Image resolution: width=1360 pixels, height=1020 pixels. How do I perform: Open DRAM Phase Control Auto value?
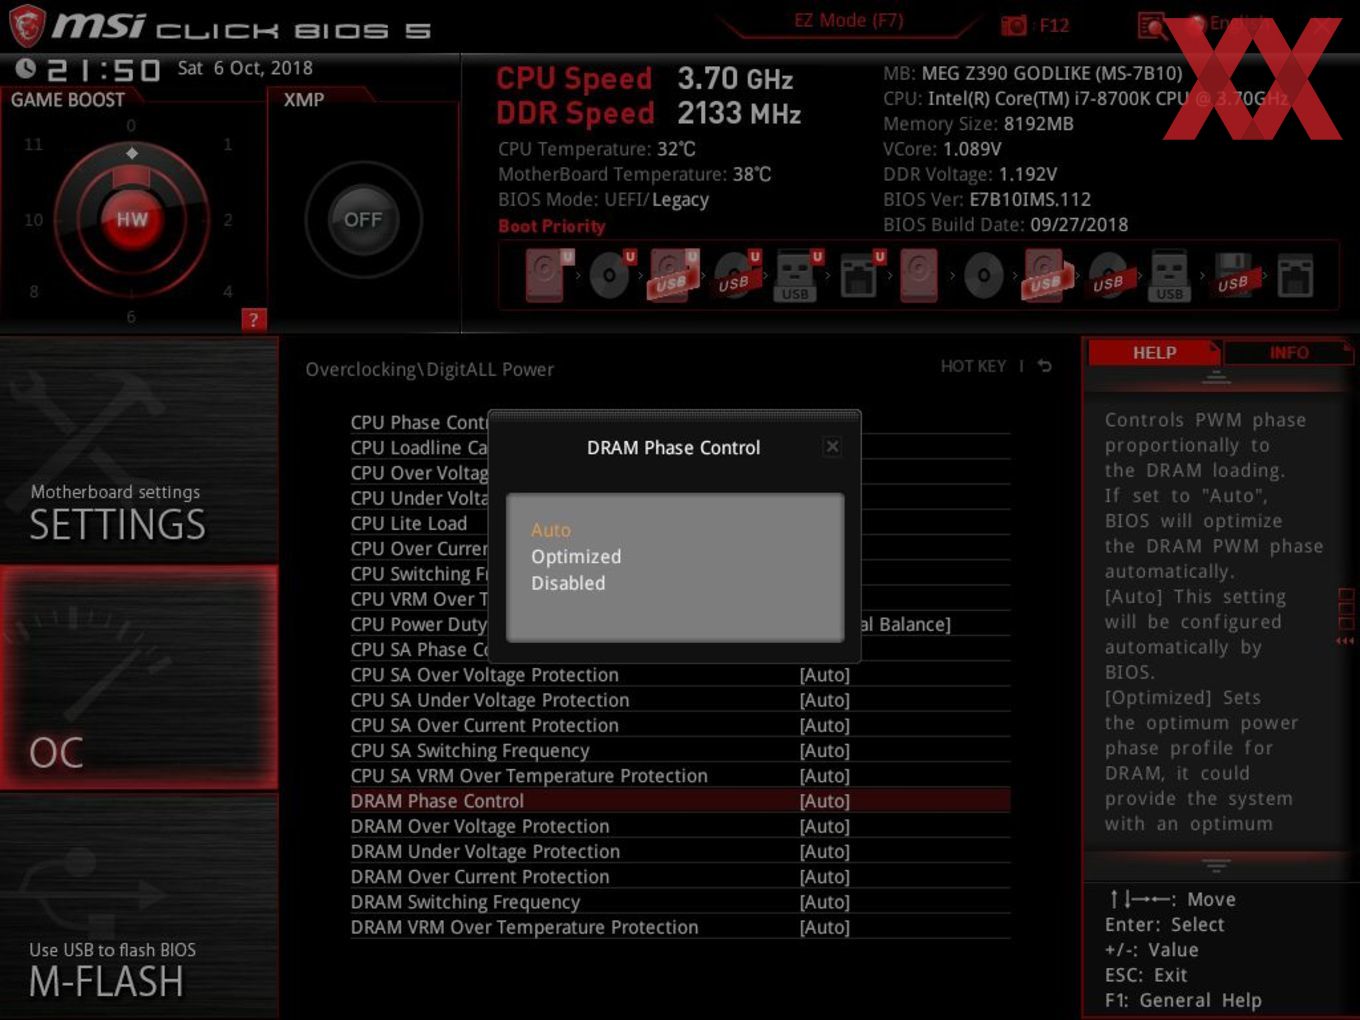point(825,801)
